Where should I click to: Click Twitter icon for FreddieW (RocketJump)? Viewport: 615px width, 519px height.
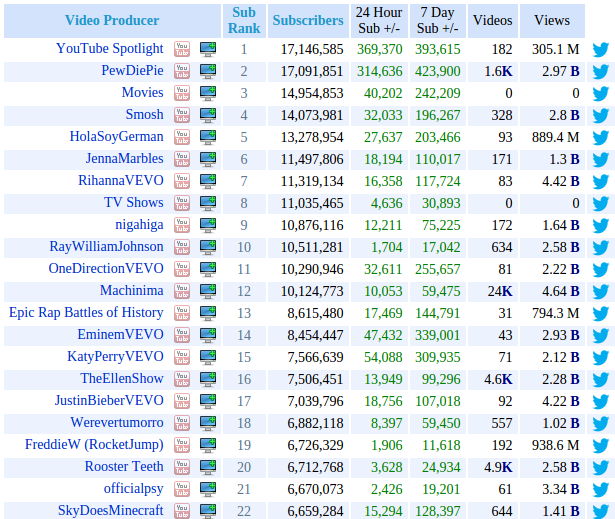point(600,445)
